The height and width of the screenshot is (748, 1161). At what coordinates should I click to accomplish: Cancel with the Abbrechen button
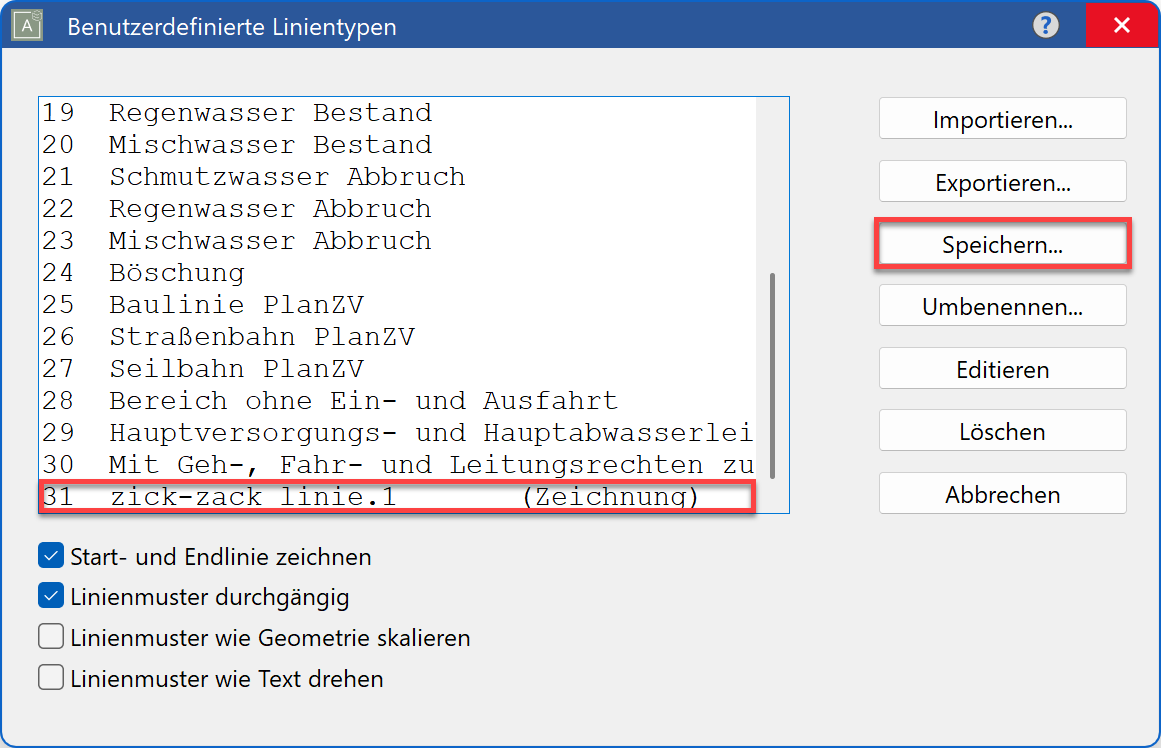tap(1002, 493)
